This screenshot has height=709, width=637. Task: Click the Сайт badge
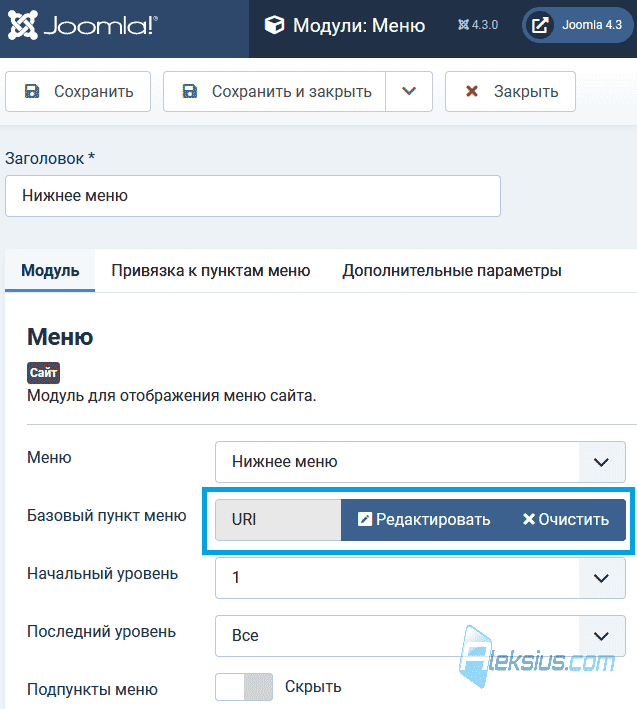tap(43, 373)
